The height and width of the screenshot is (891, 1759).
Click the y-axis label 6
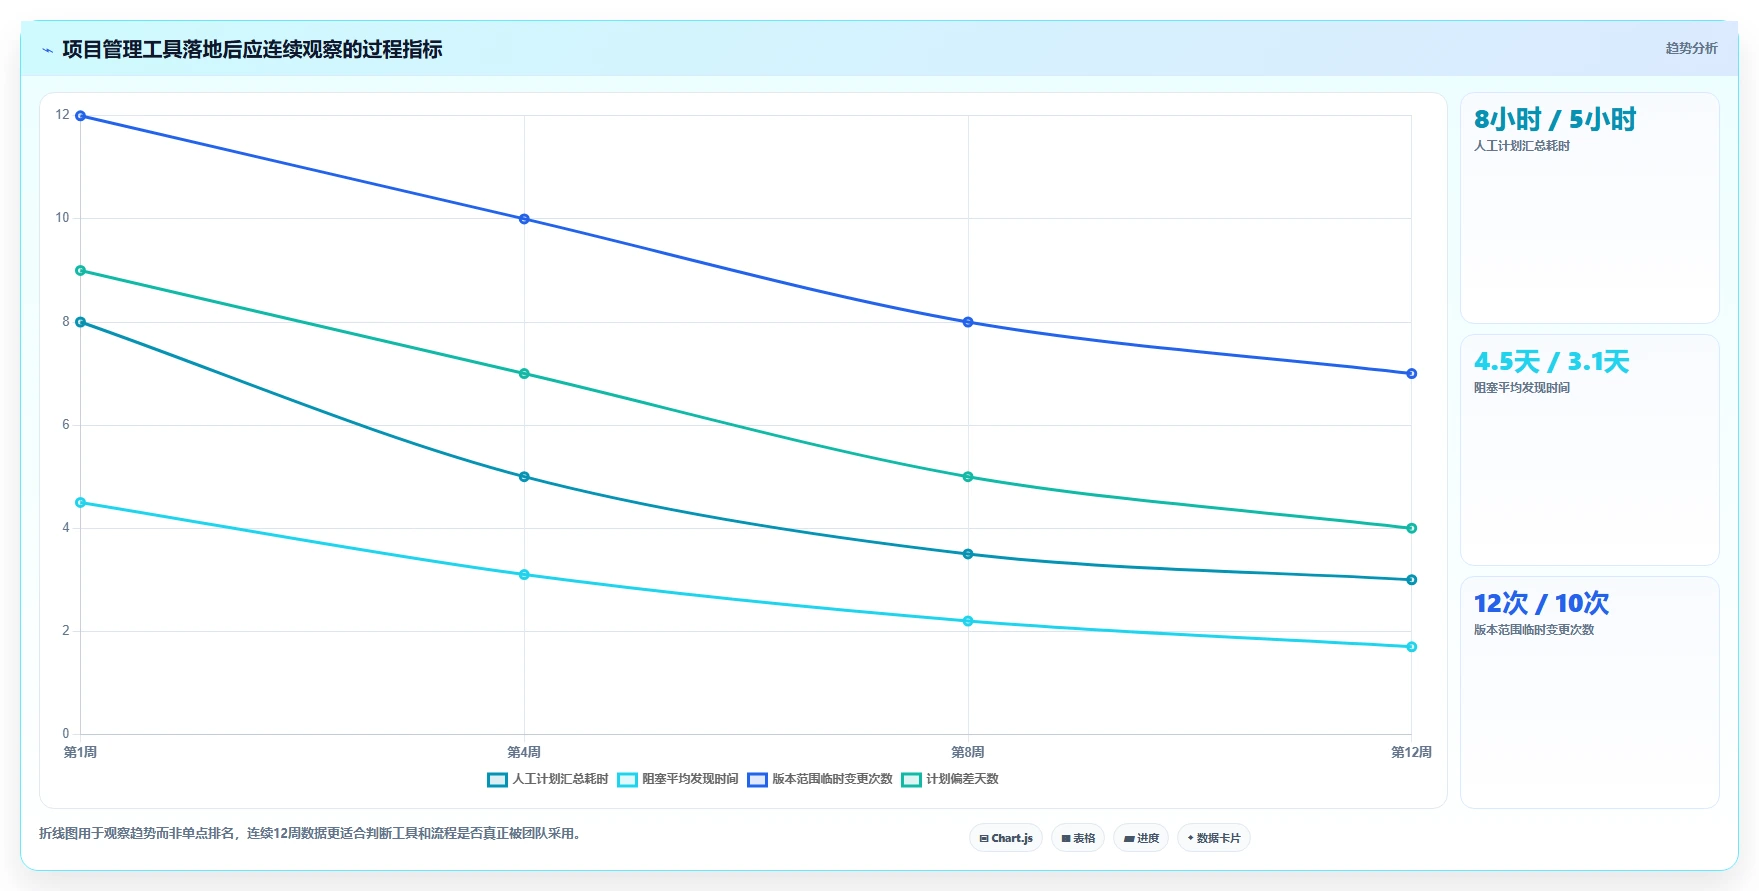[66, 425]
